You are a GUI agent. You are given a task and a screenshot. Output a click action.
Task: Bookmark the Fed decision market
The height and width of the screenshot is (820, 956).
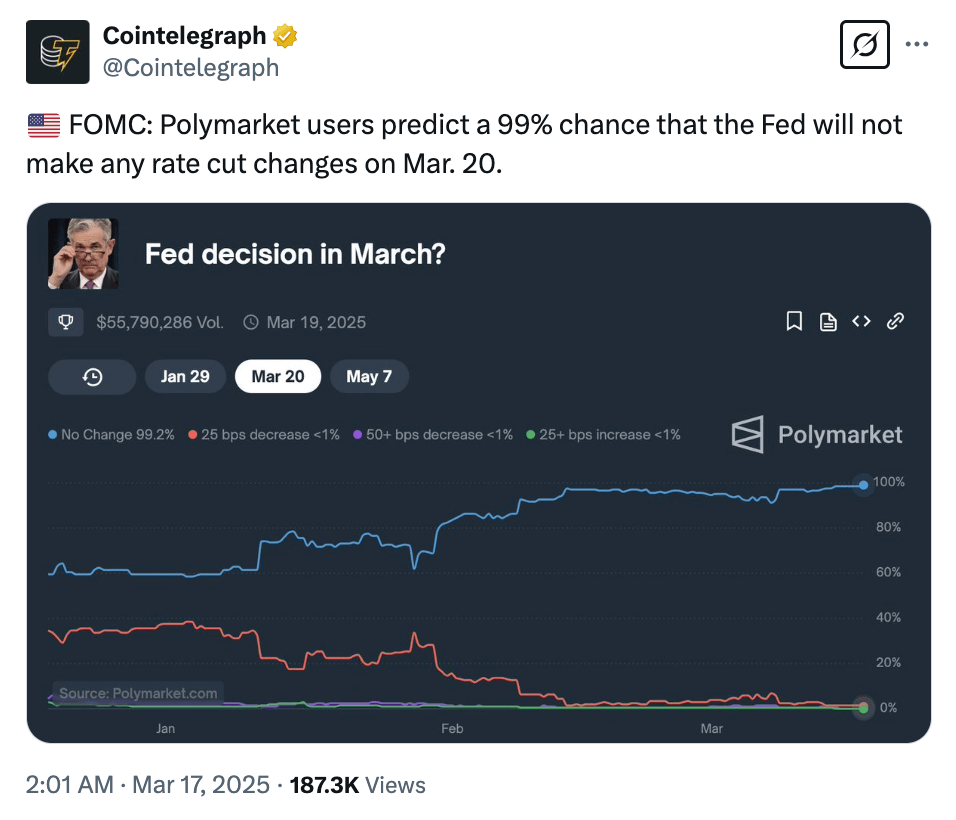click(794, 321)
